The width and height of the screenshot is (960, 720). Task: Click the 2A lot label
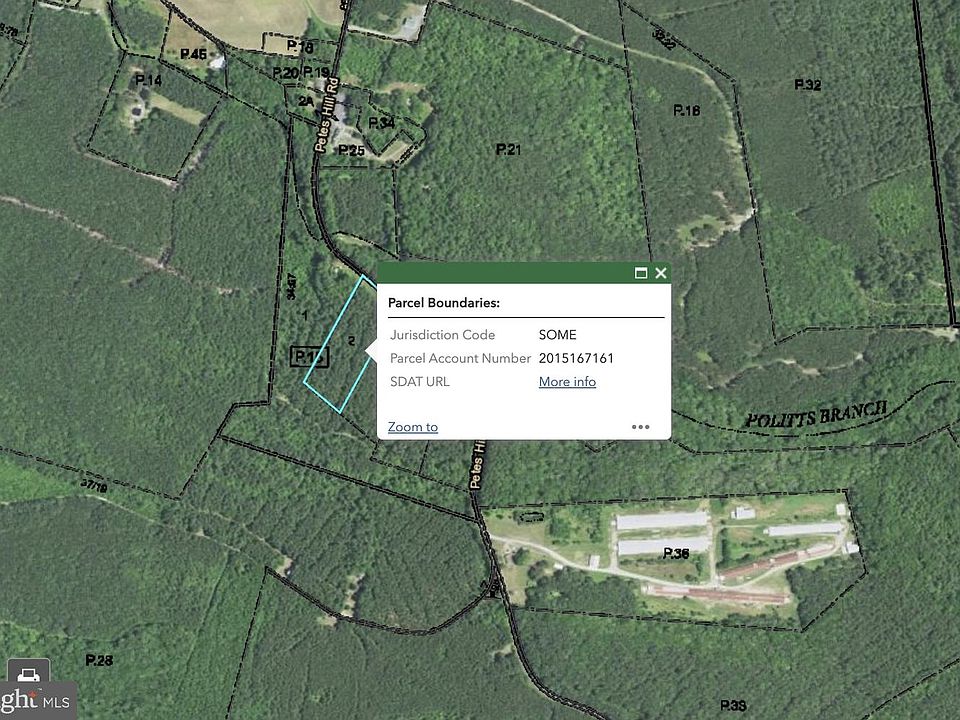pyautogui.click(x=306, y=101)
